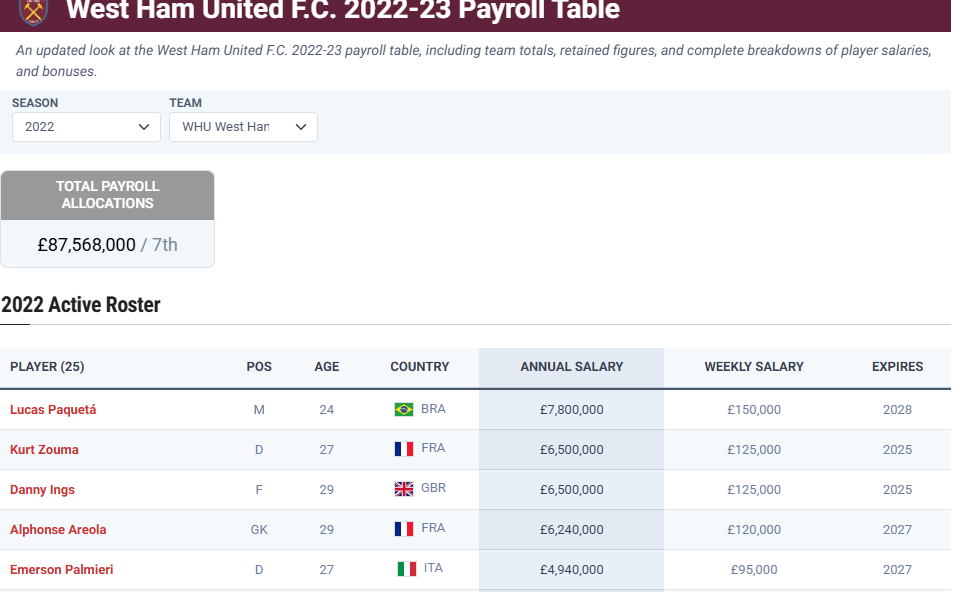Click BRA country code text

[x=433, y=409]
